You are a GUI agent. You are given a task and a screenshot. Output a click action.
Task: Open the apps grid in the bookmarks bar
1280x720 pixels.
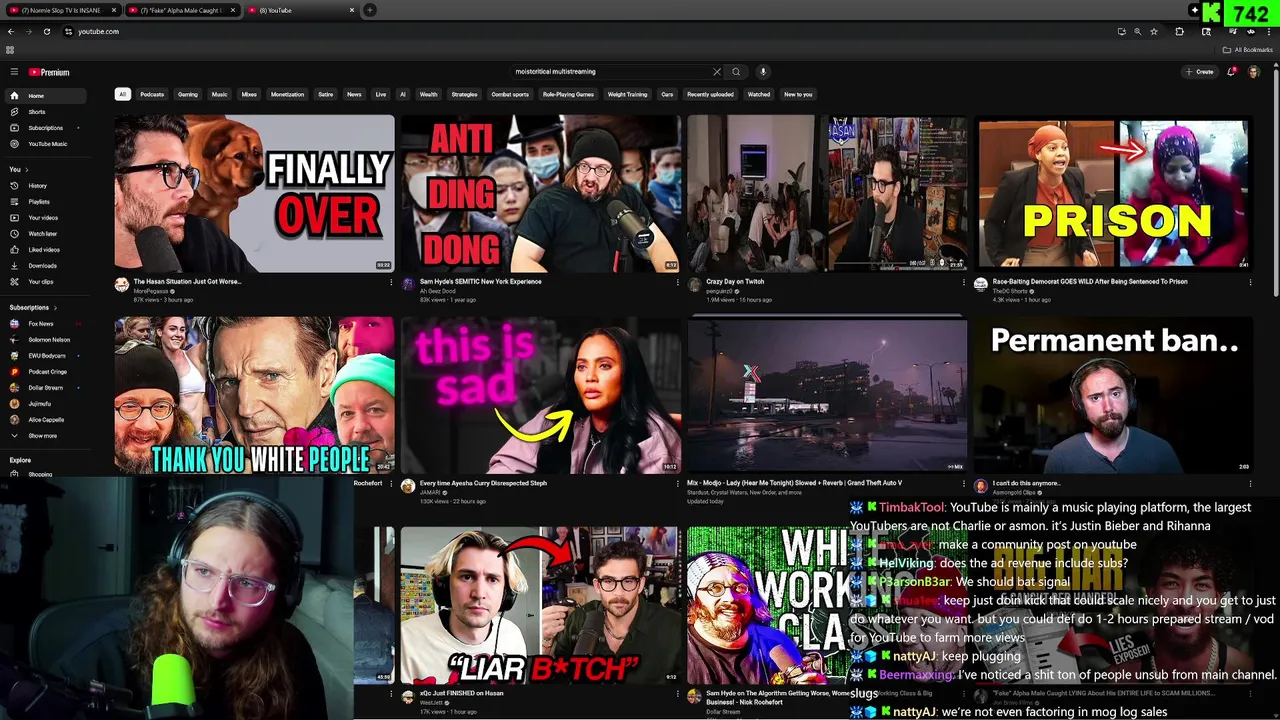[x=10, y=50]
